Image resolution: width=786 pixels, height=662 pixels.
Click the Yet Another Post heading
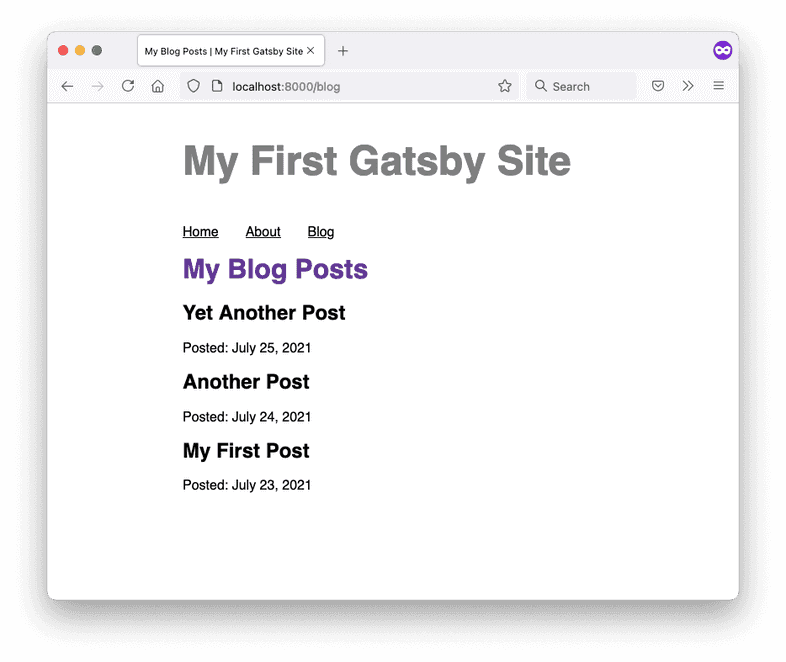[x=264, y=313]
